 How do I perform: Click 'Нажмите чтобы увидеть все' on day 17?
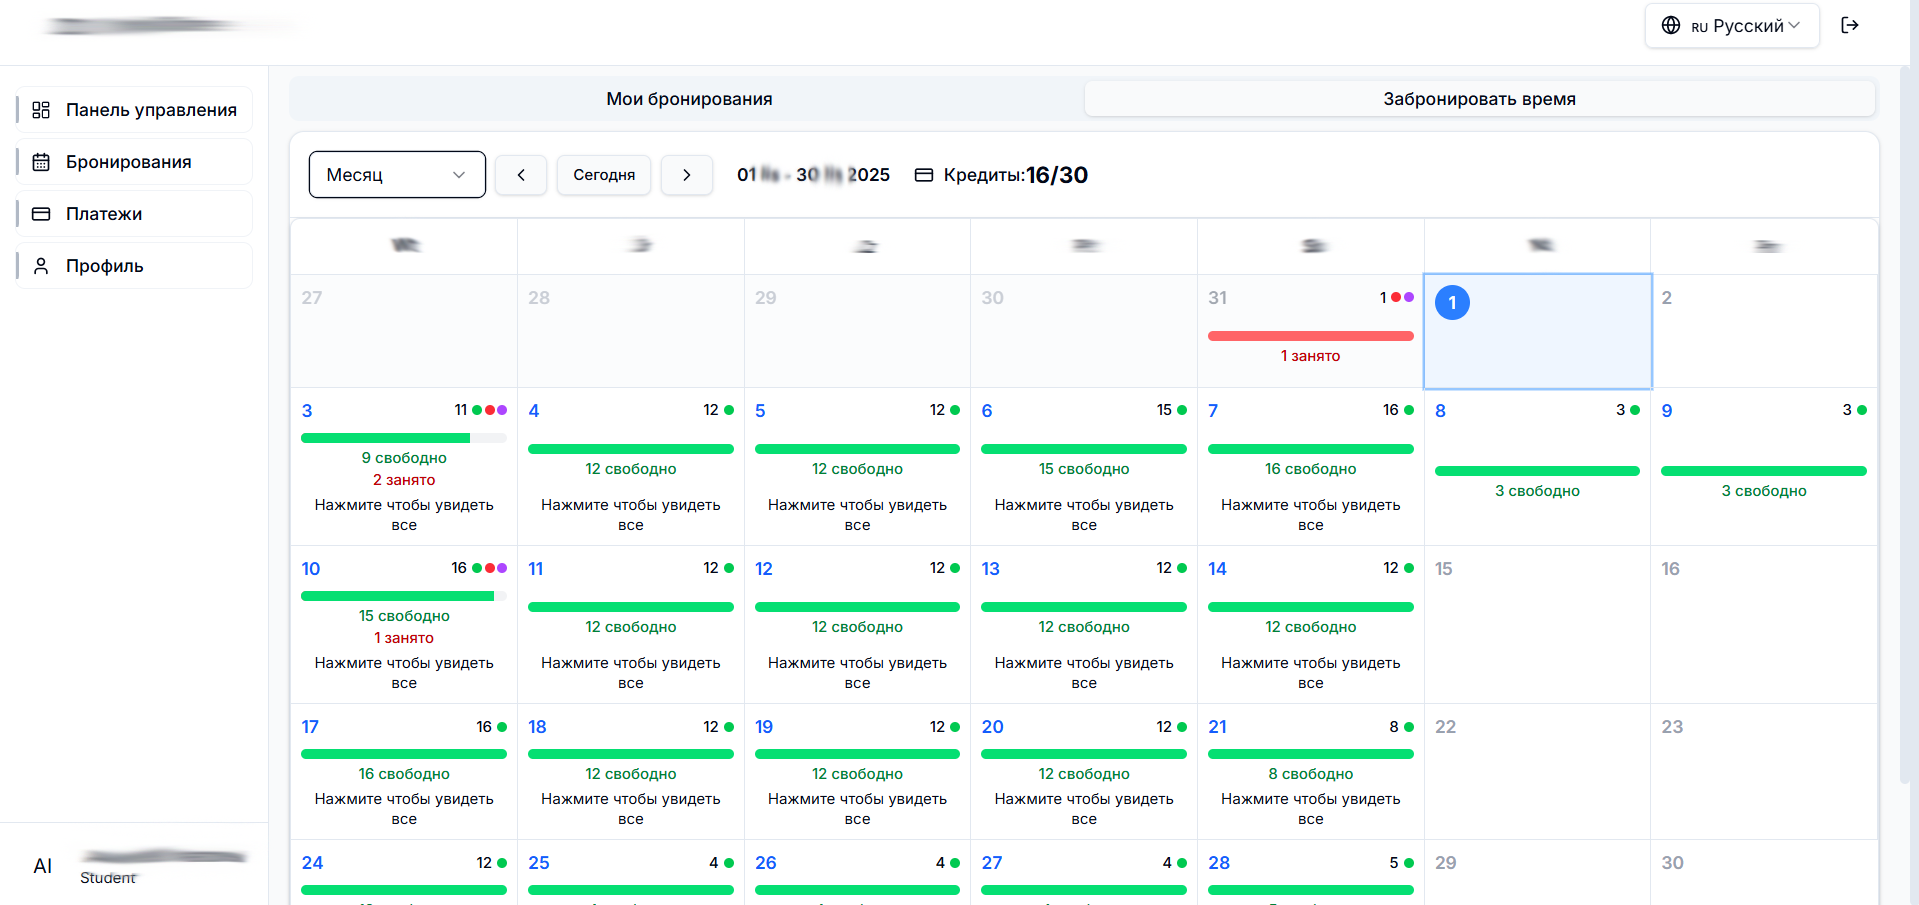click(x=404, y=809)
